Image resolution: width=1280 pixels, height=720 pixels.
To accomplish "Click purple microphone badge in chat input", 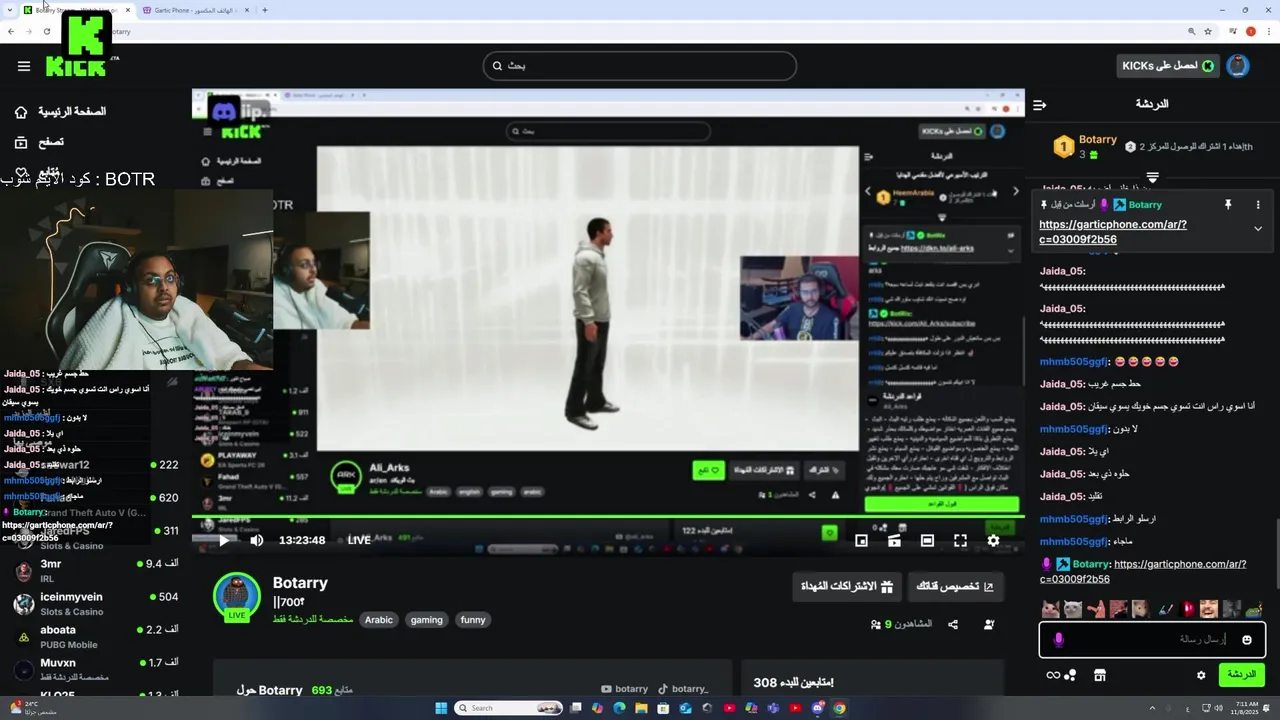I will 1059,640.
